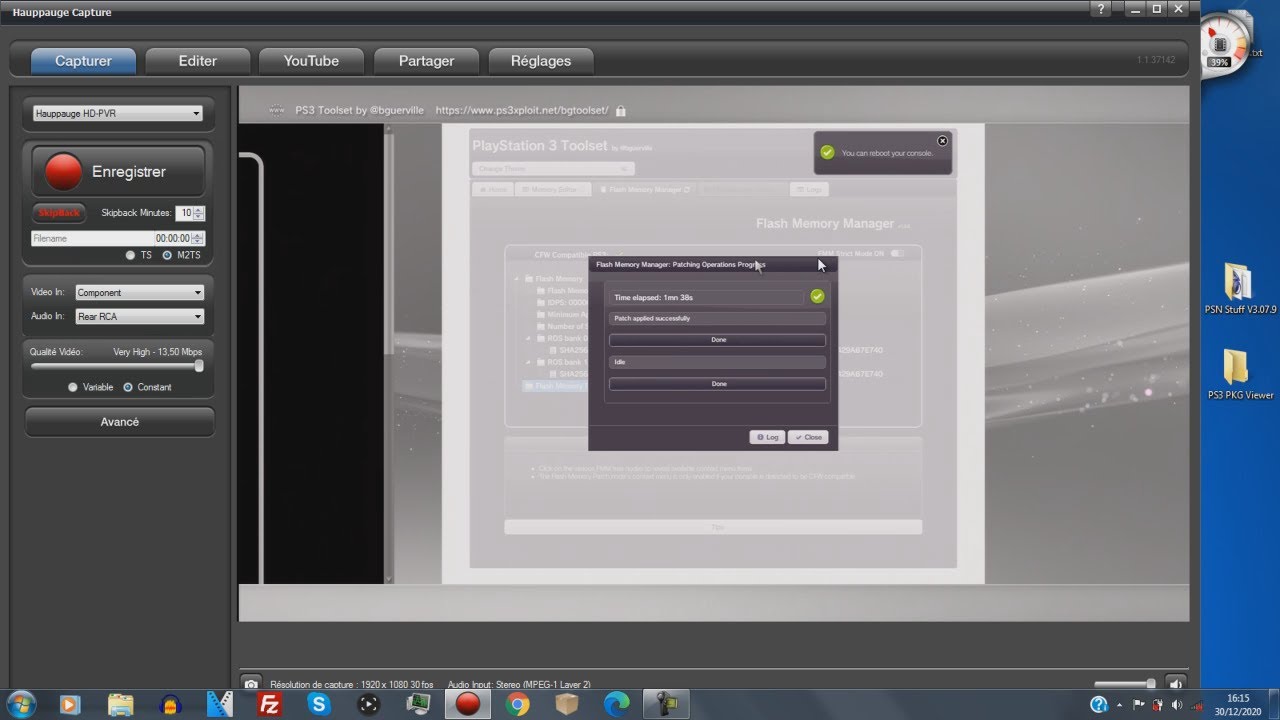Screen dimensions: 1280x720
Task: Open the camcorder app in taskbar
Action: [666, 704]
